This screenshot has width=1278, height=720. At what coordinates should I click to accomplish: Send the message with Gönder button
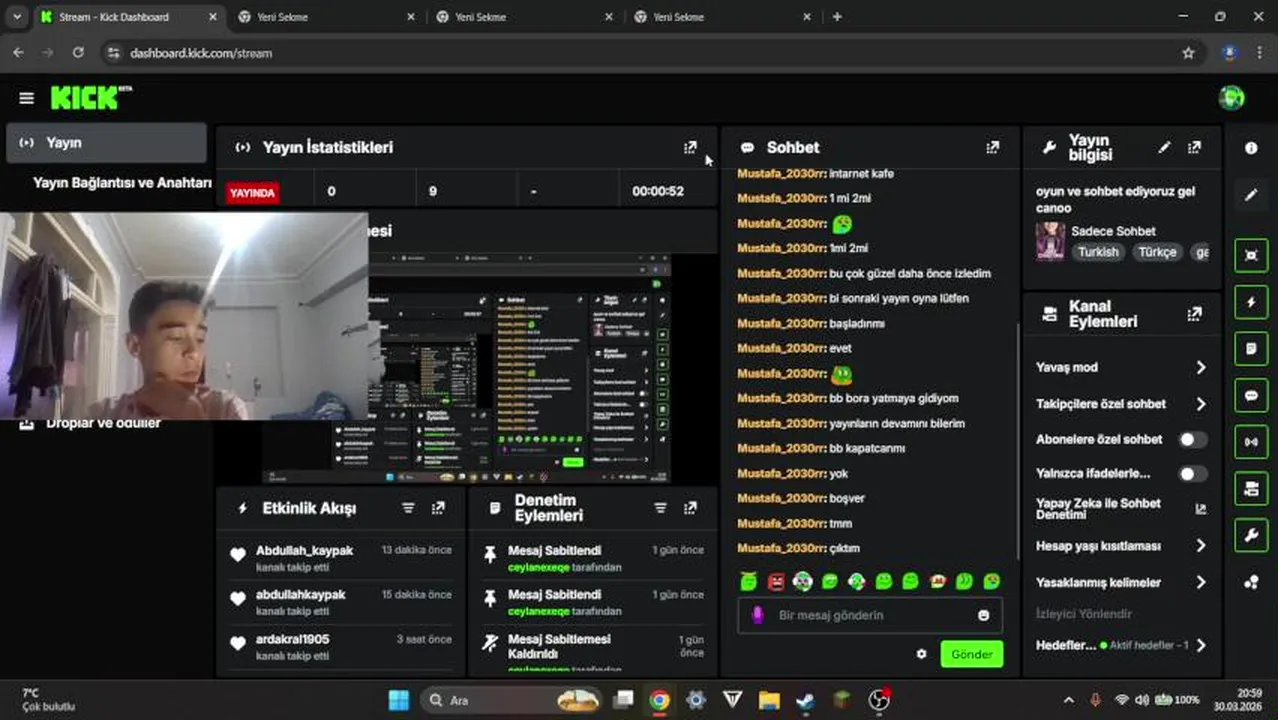971,654
